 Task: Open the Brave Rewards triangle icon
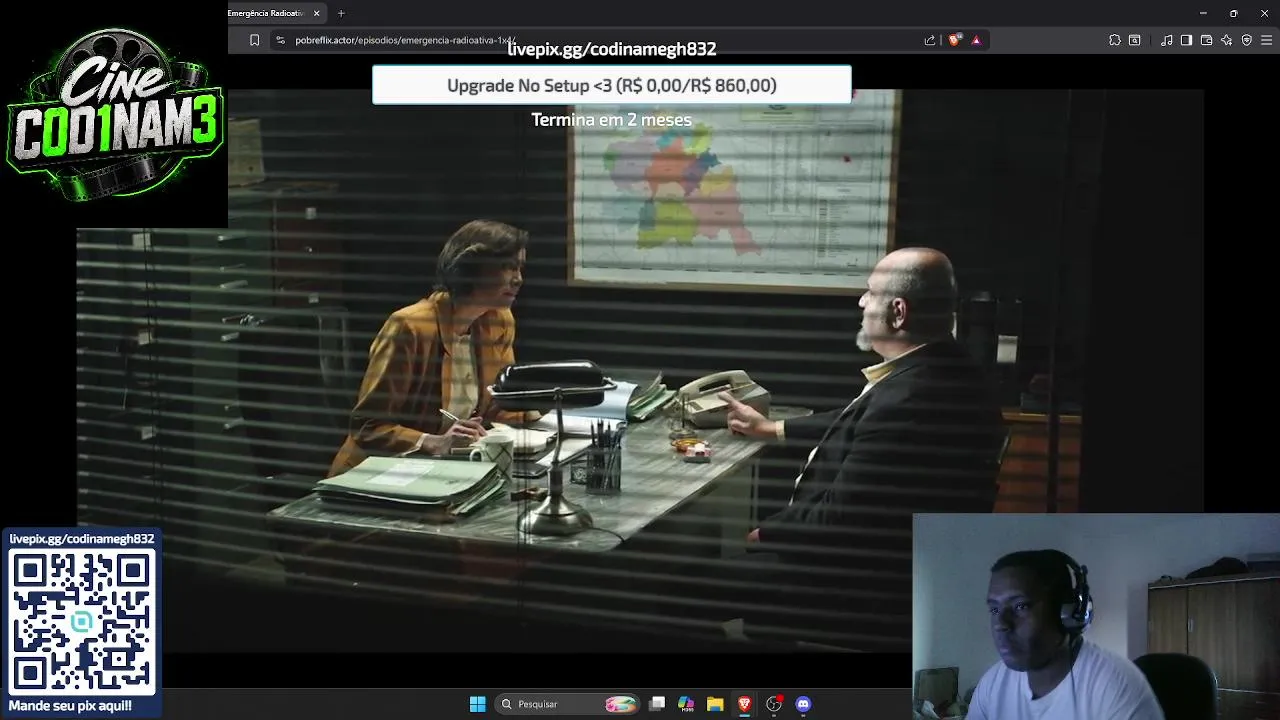pyautogui.click(x=976, y=40)
